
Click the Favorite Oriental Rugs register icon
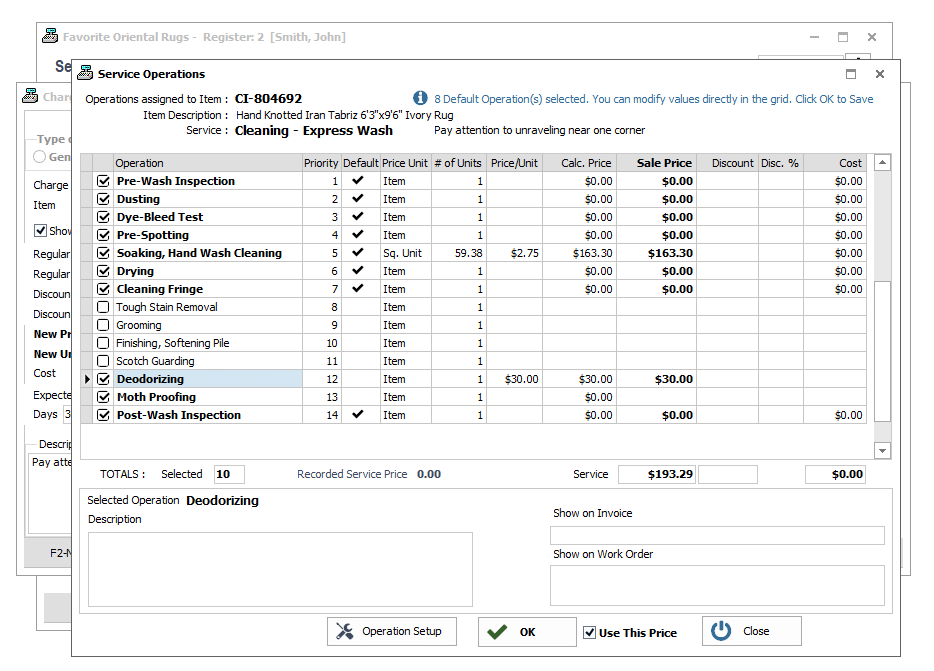[x=50, y=36]
